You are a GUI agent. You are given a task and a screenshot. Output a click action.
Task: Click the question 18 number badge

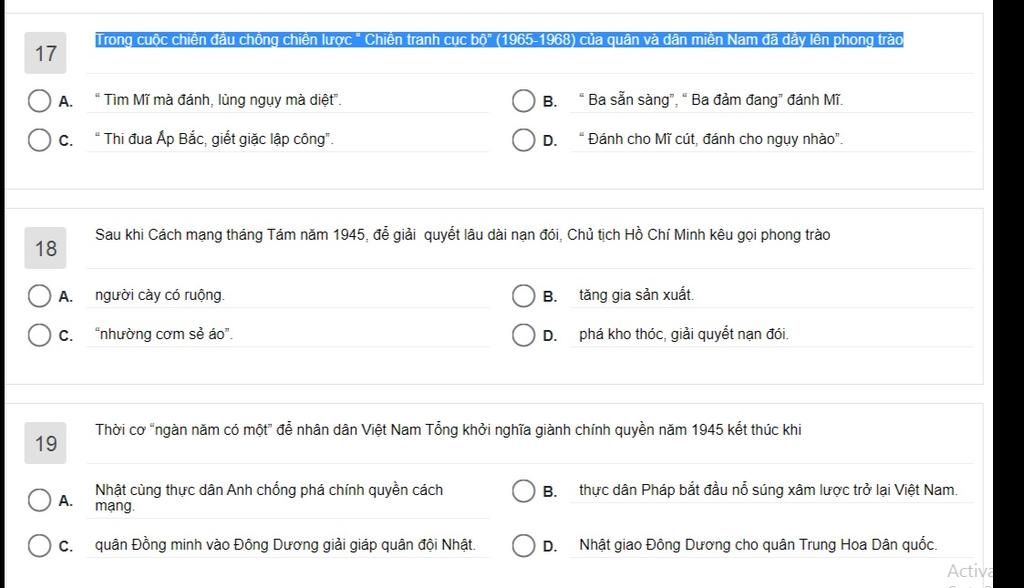pyautogui.click(x=46, y=248)
